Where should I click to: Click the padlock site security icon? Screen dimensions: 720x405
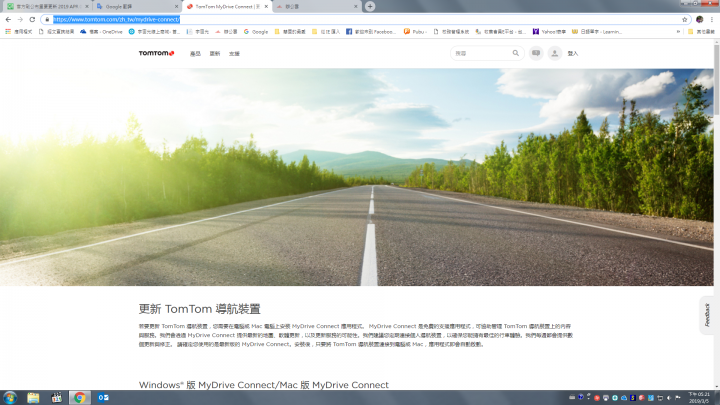[x=47, y=19]
